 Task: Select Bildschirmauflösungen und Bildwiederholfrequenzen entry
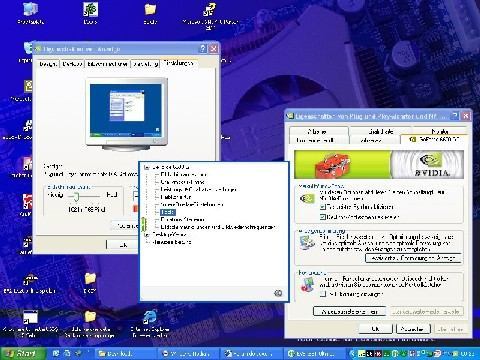(218, 227)
